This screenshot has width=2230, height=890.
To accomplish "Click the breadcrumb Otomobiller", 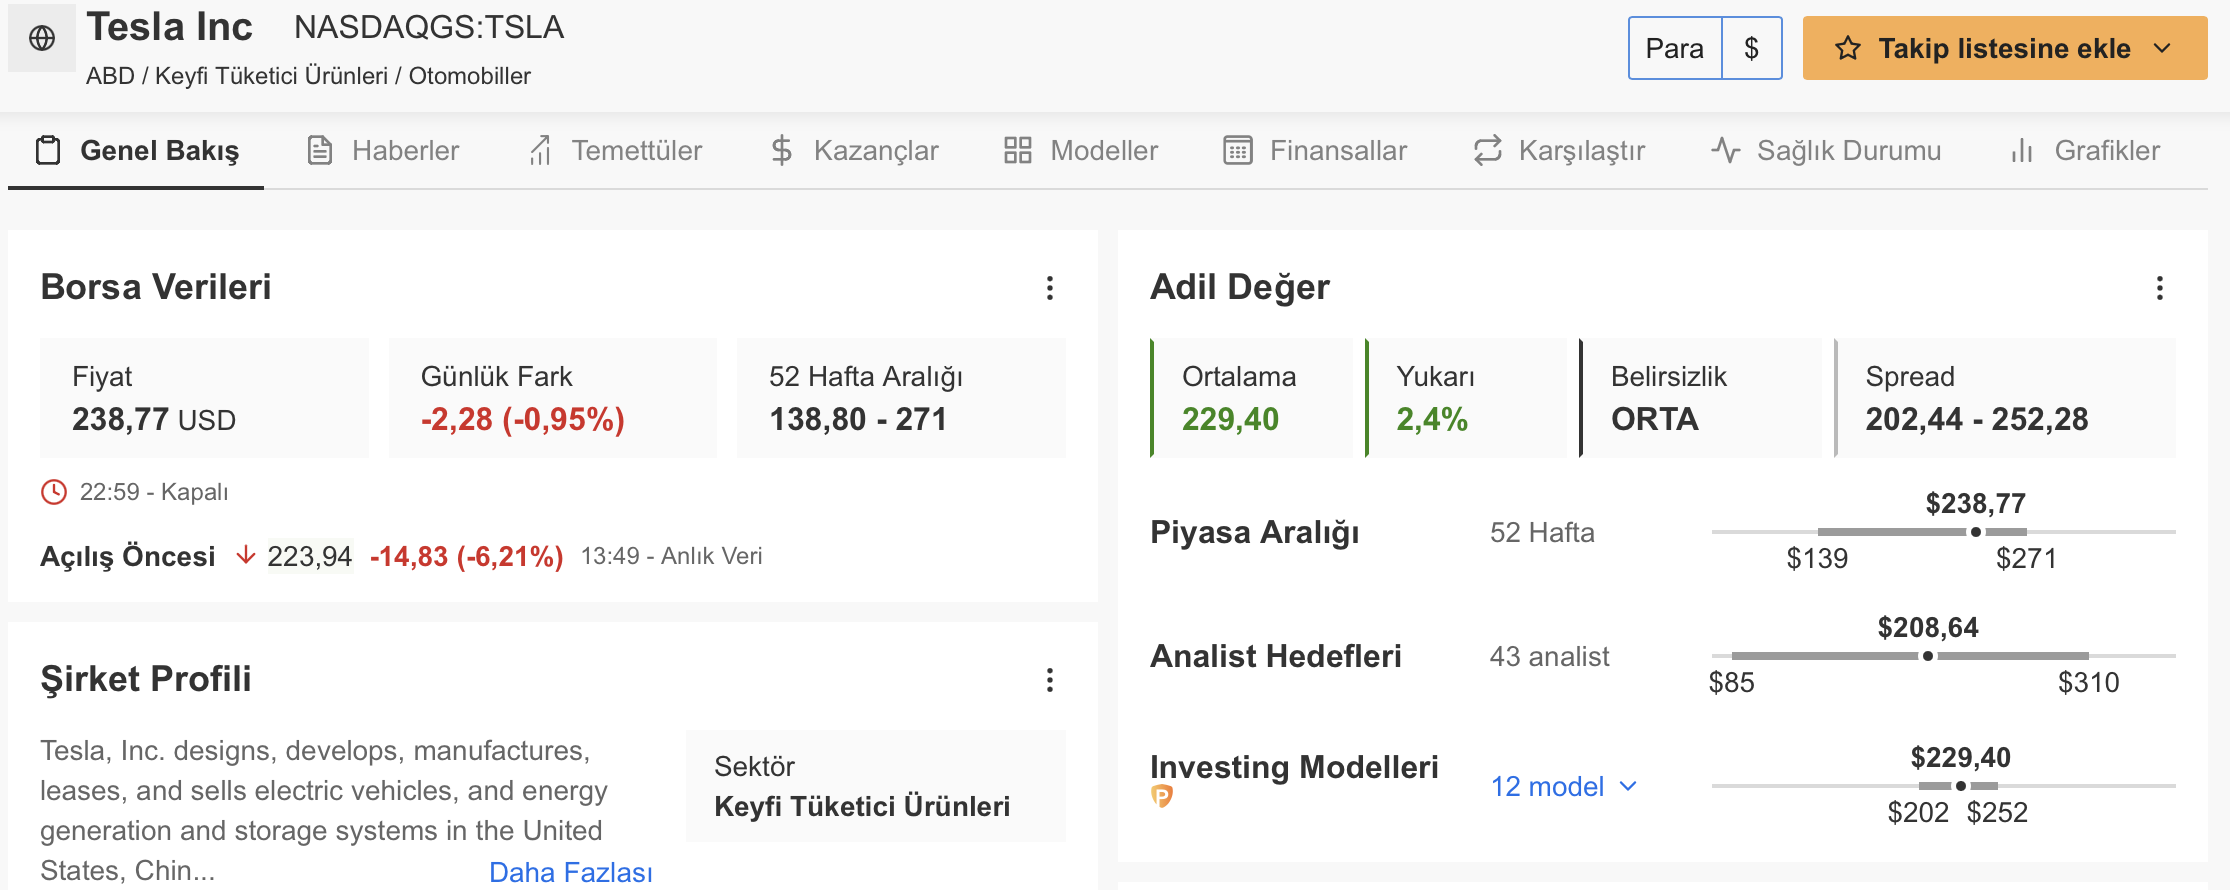I will (x=470, y=76).
